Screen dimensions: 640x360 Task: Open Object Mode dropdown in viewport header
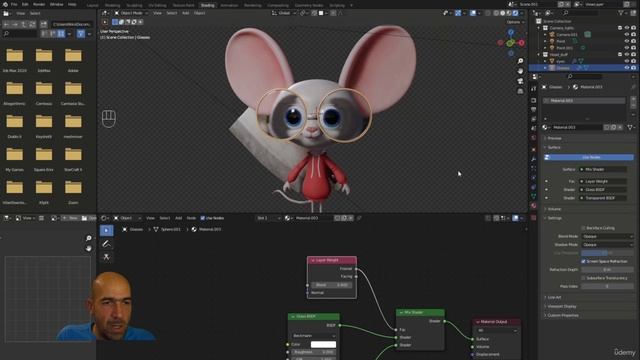(131, 13)
